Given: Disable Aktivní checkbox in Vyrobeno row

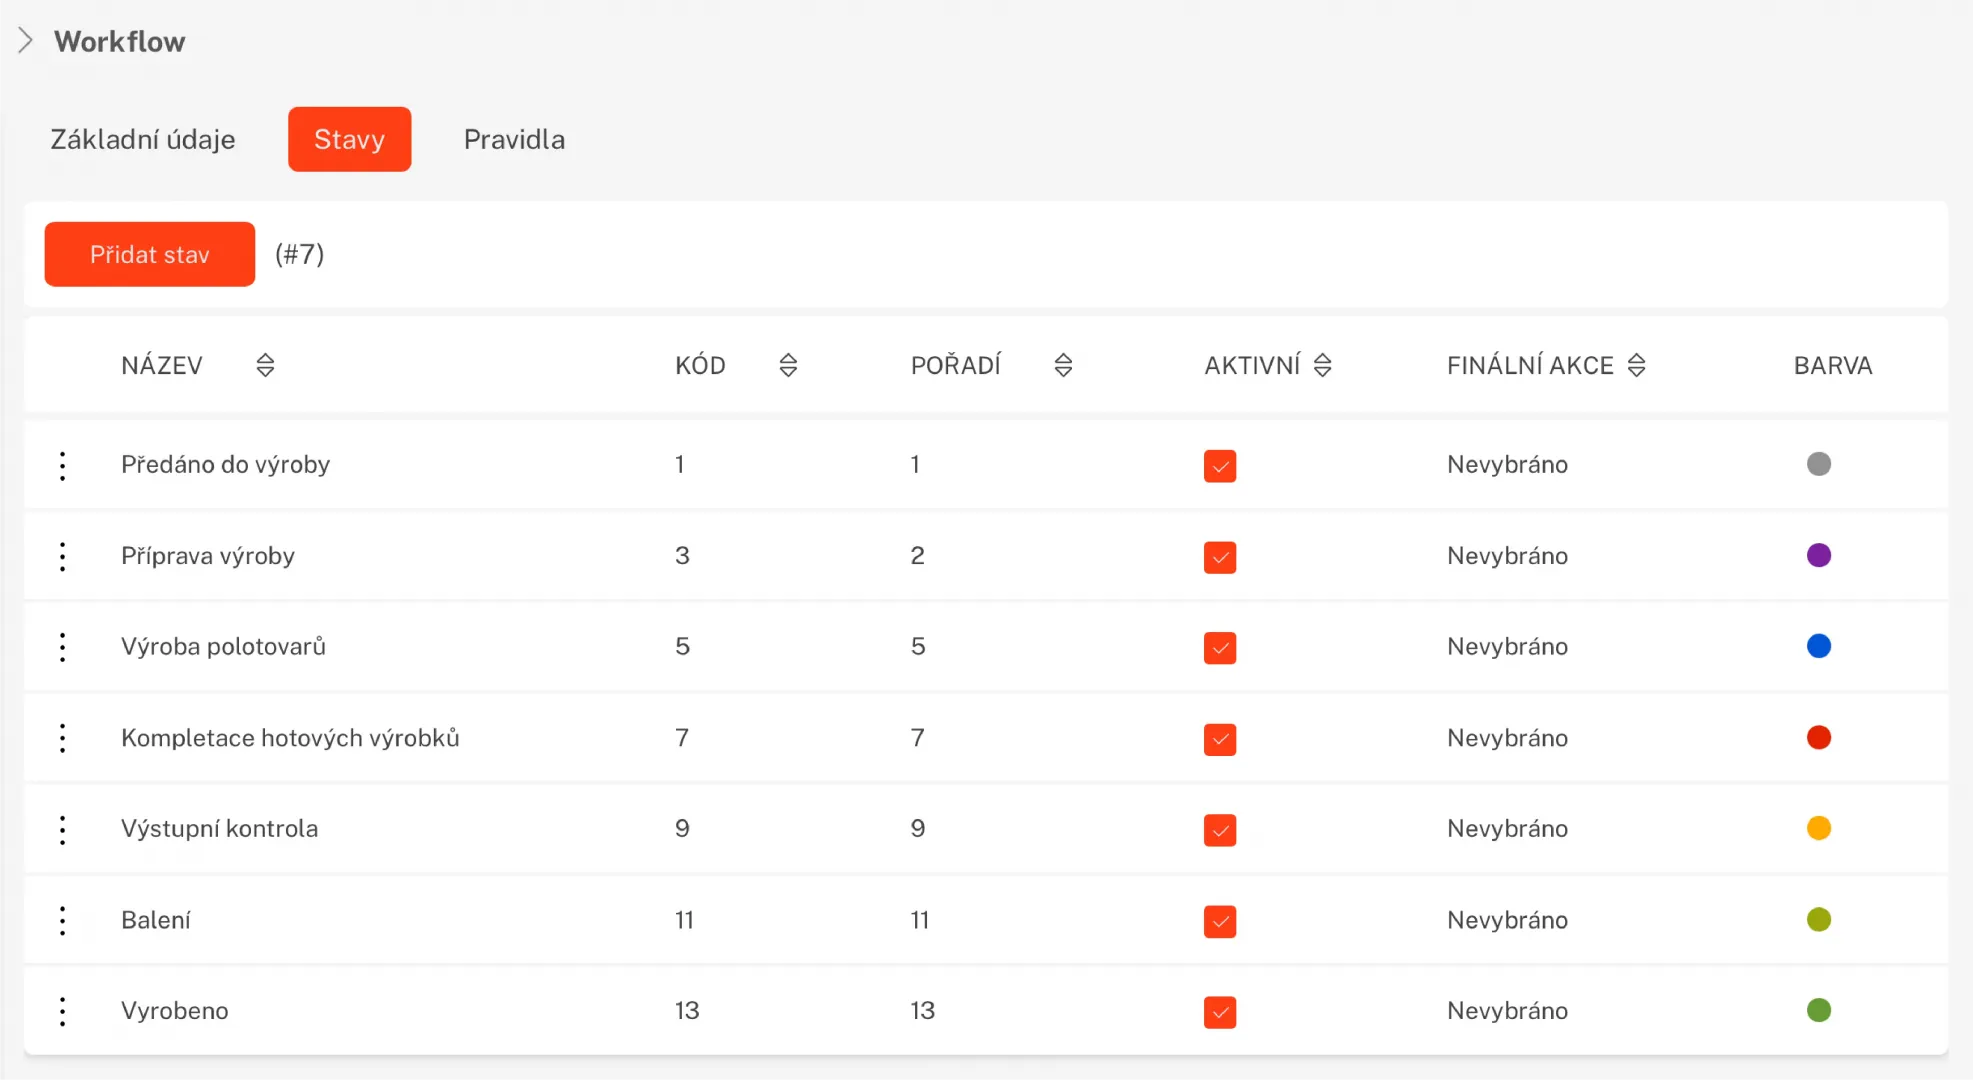Looking at the screenshot, I should coord(1219,1012).
